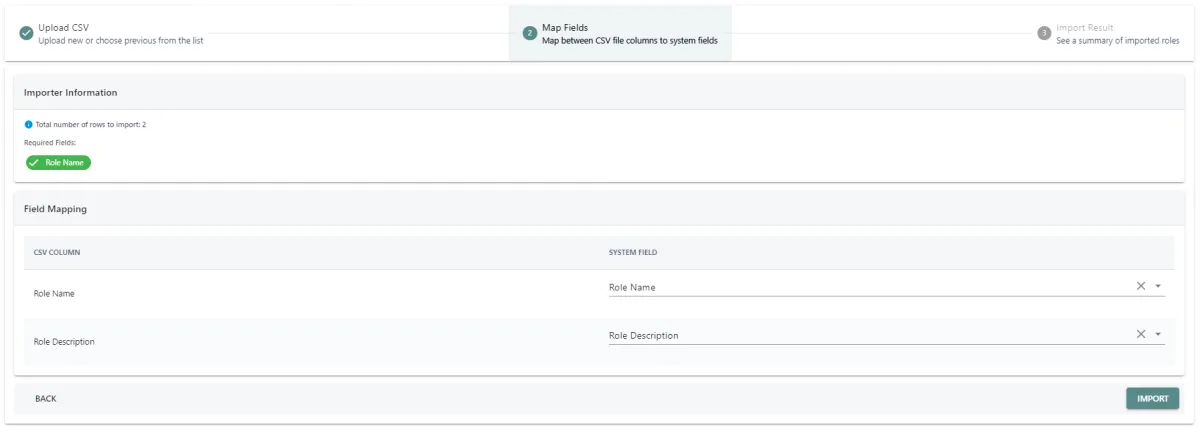Viewport: 1200px width, 427px height.
Task: Click the SYSTEM FIELD header
Action: (x=633, y=252)
